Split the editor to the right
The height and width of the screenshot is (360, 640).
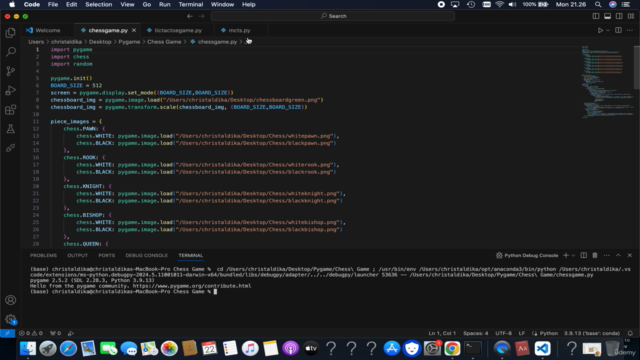pos(618,30)
